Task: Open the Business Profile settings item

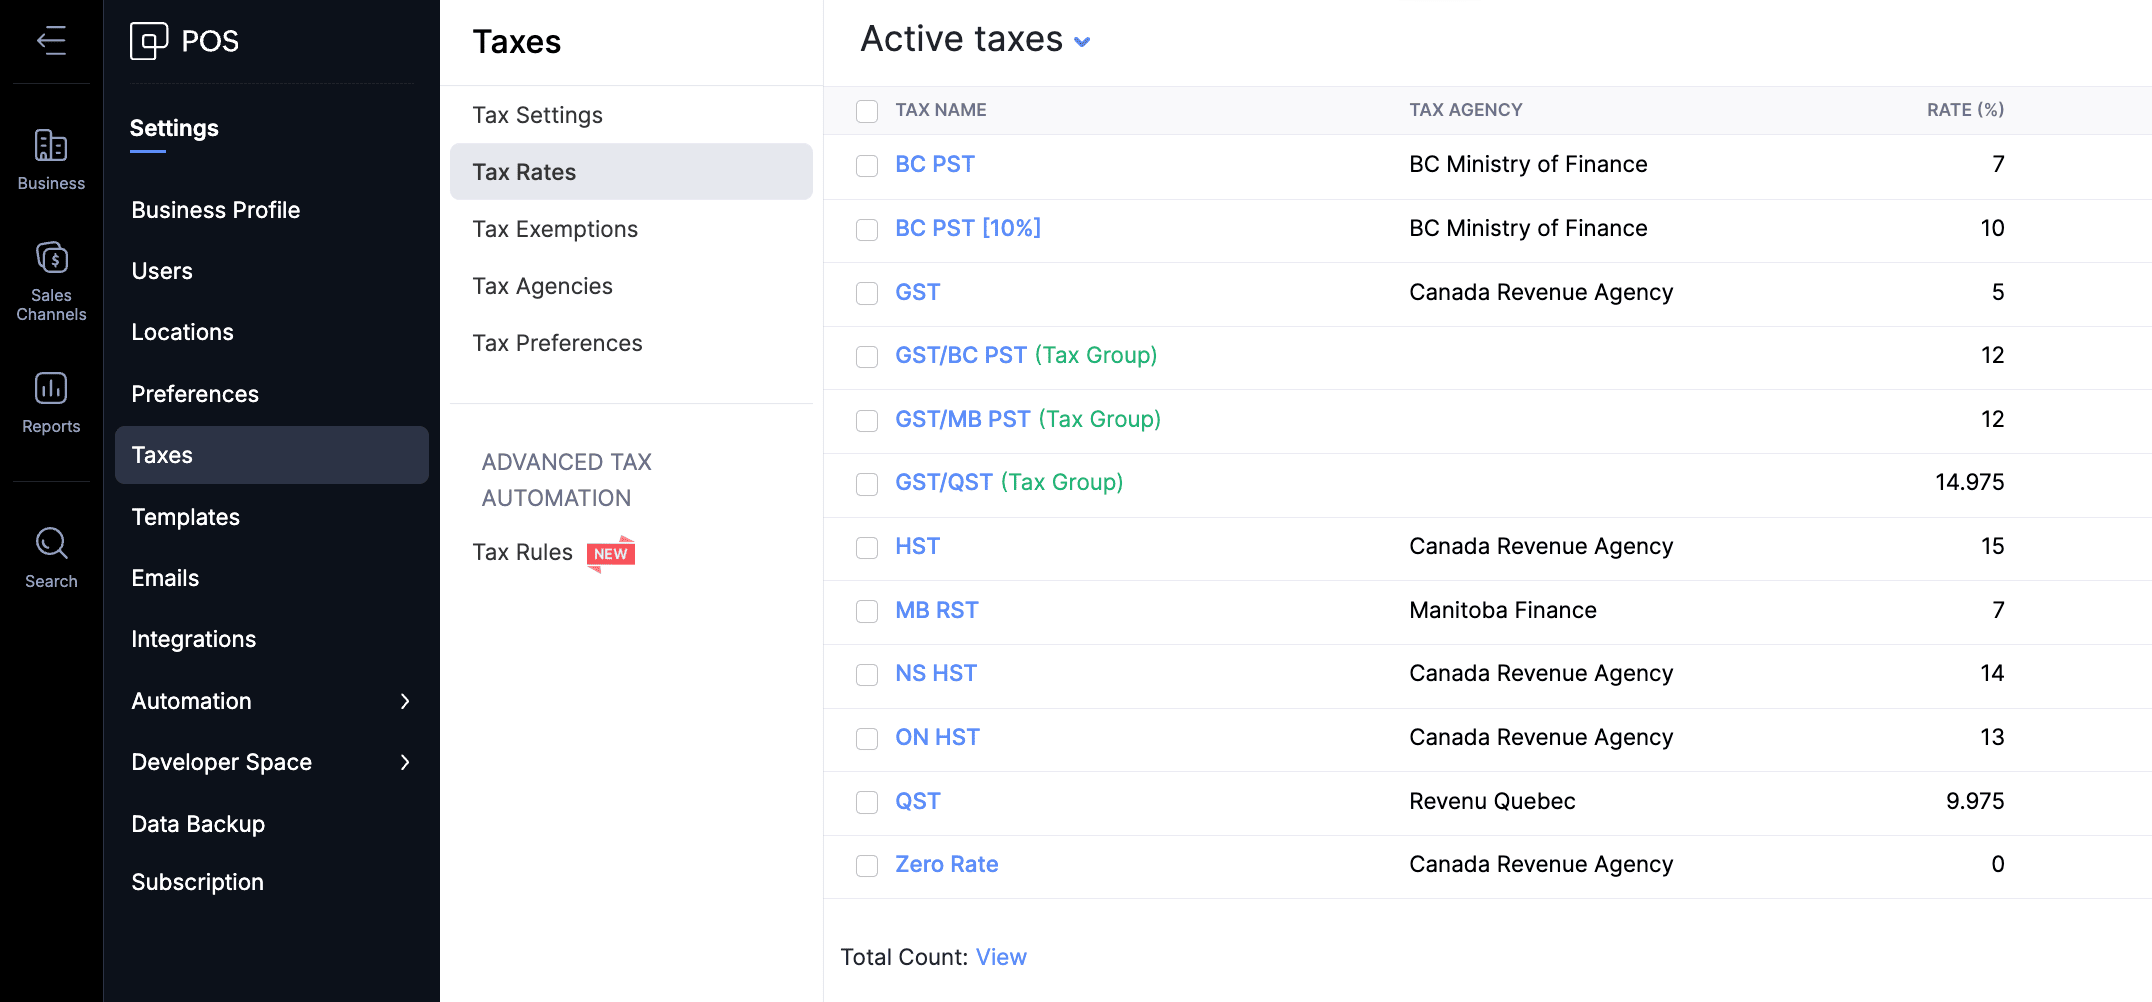Action: (x=215, y=210)
